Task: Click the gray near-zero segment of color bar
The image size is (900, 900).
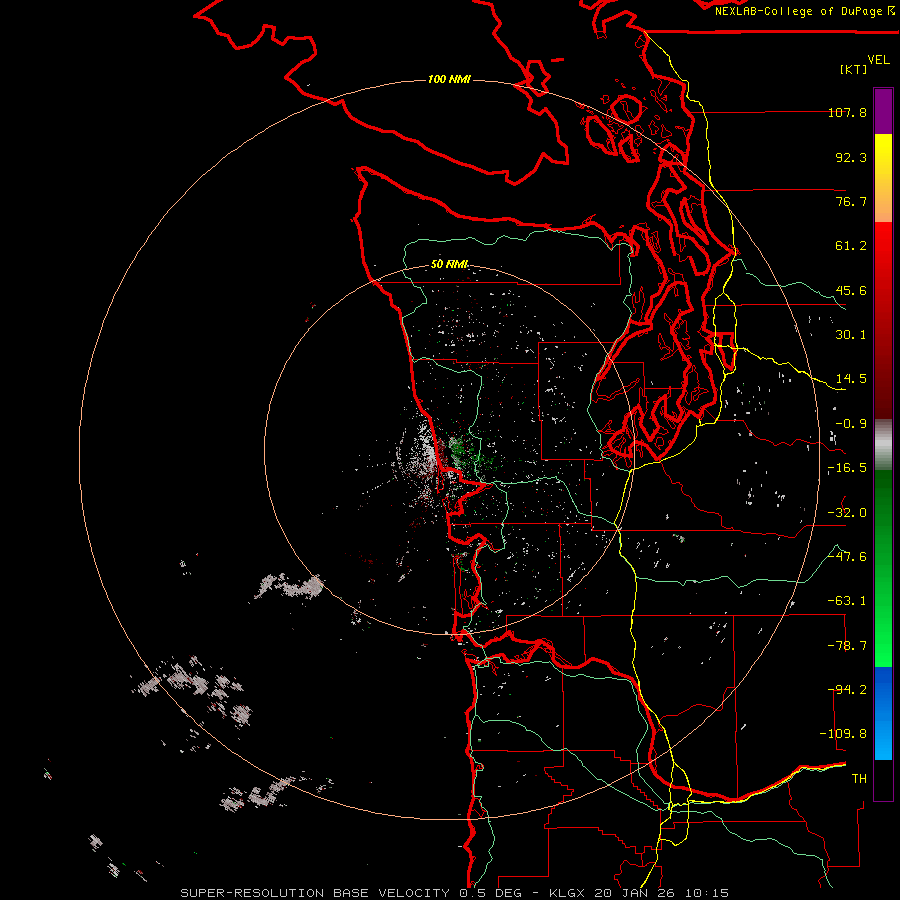Action: coord(883,444)
